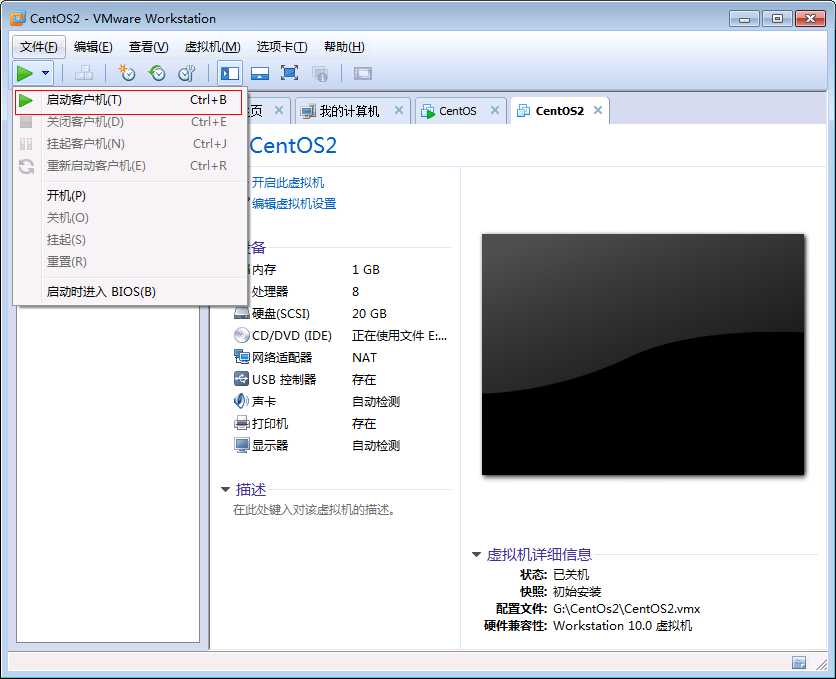Screen dimensions: 836x679
Task: Click the 显示器 monitor icon
Action: [242, 445]
